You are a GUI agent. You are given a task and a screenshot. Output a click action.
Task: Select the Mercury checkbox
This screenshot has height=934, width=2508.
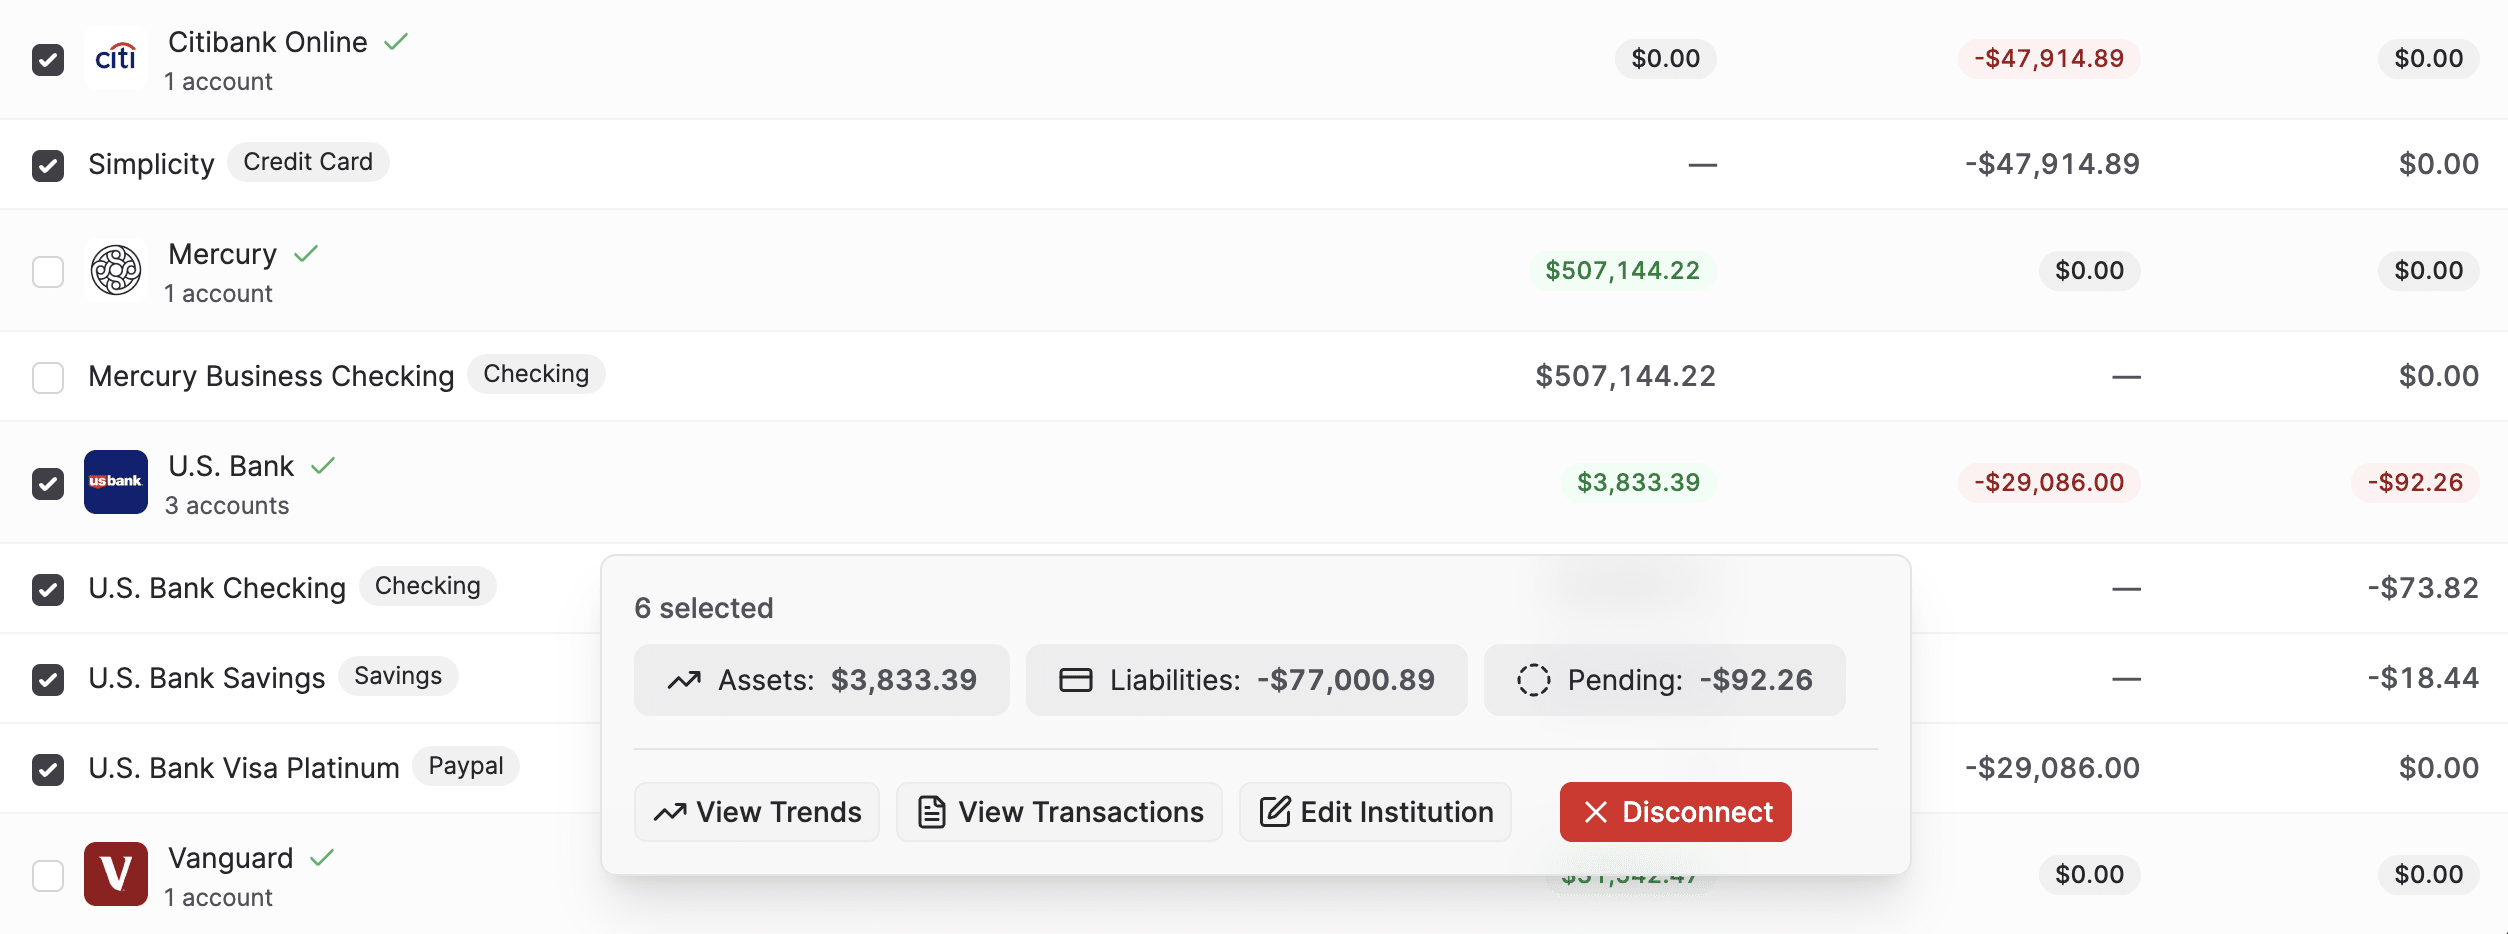point(48,270)
